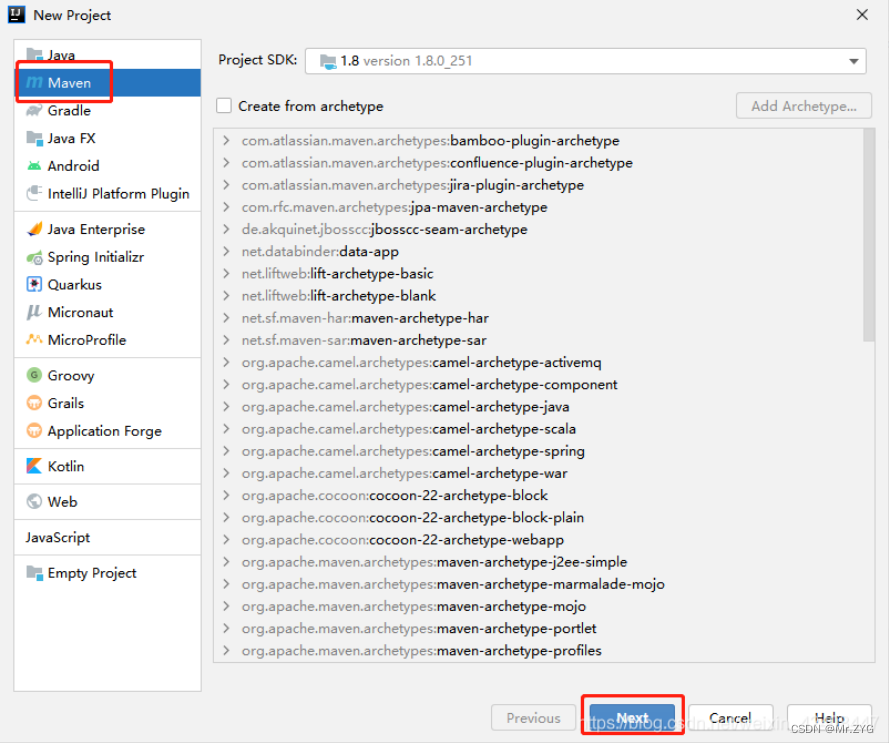Expand lift-archetype-basic entry
The image size is (889, 743).
coord(226,273)
